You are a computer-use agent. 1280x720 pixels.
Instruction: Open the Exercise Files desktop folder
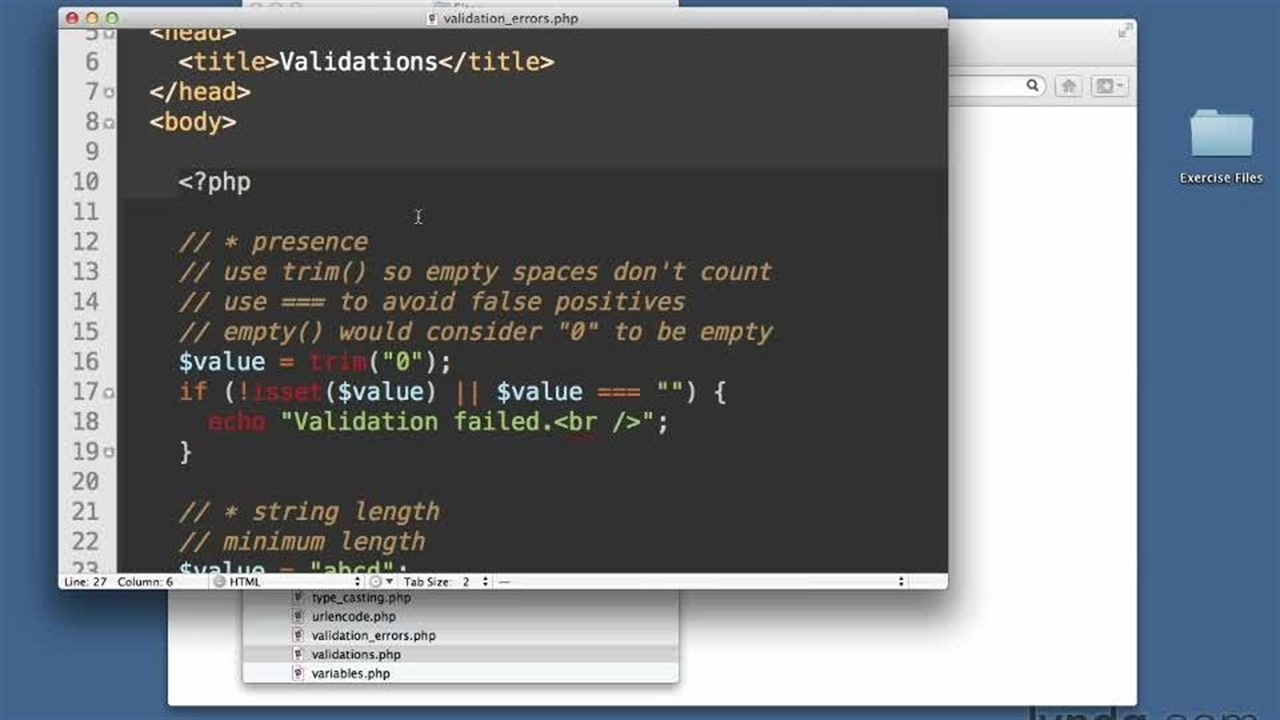[x=1221, y=136]
